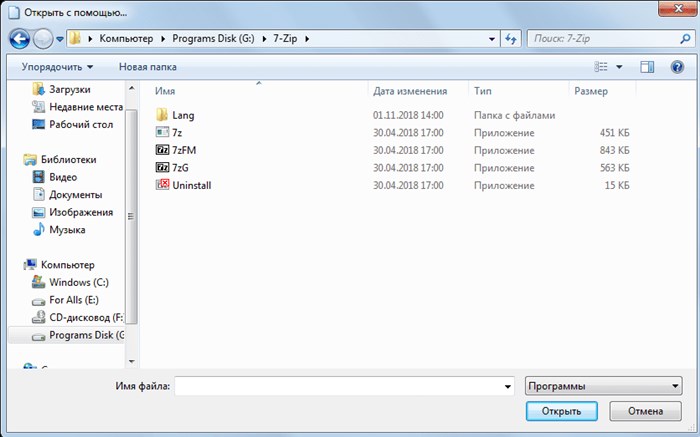
Task: Click the Windows (C:) drive icon
Action: pyautogui.click(x=39, y=282)
